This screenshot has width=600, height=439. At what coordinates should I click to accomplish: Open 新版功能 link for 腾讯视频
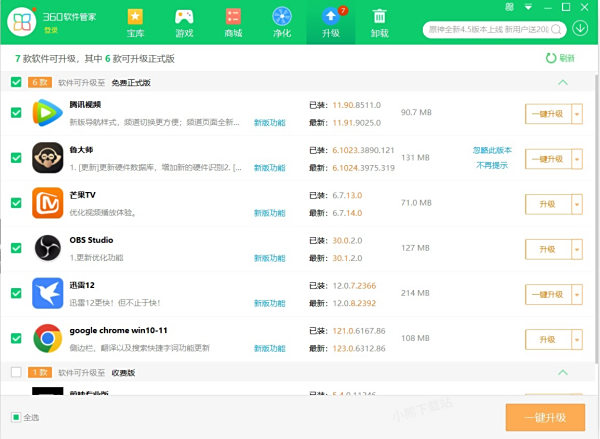[270, 123]
